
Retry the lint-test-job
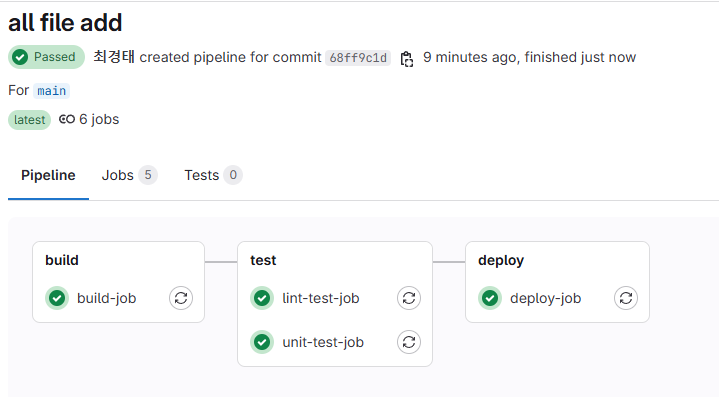coord(409,298)
